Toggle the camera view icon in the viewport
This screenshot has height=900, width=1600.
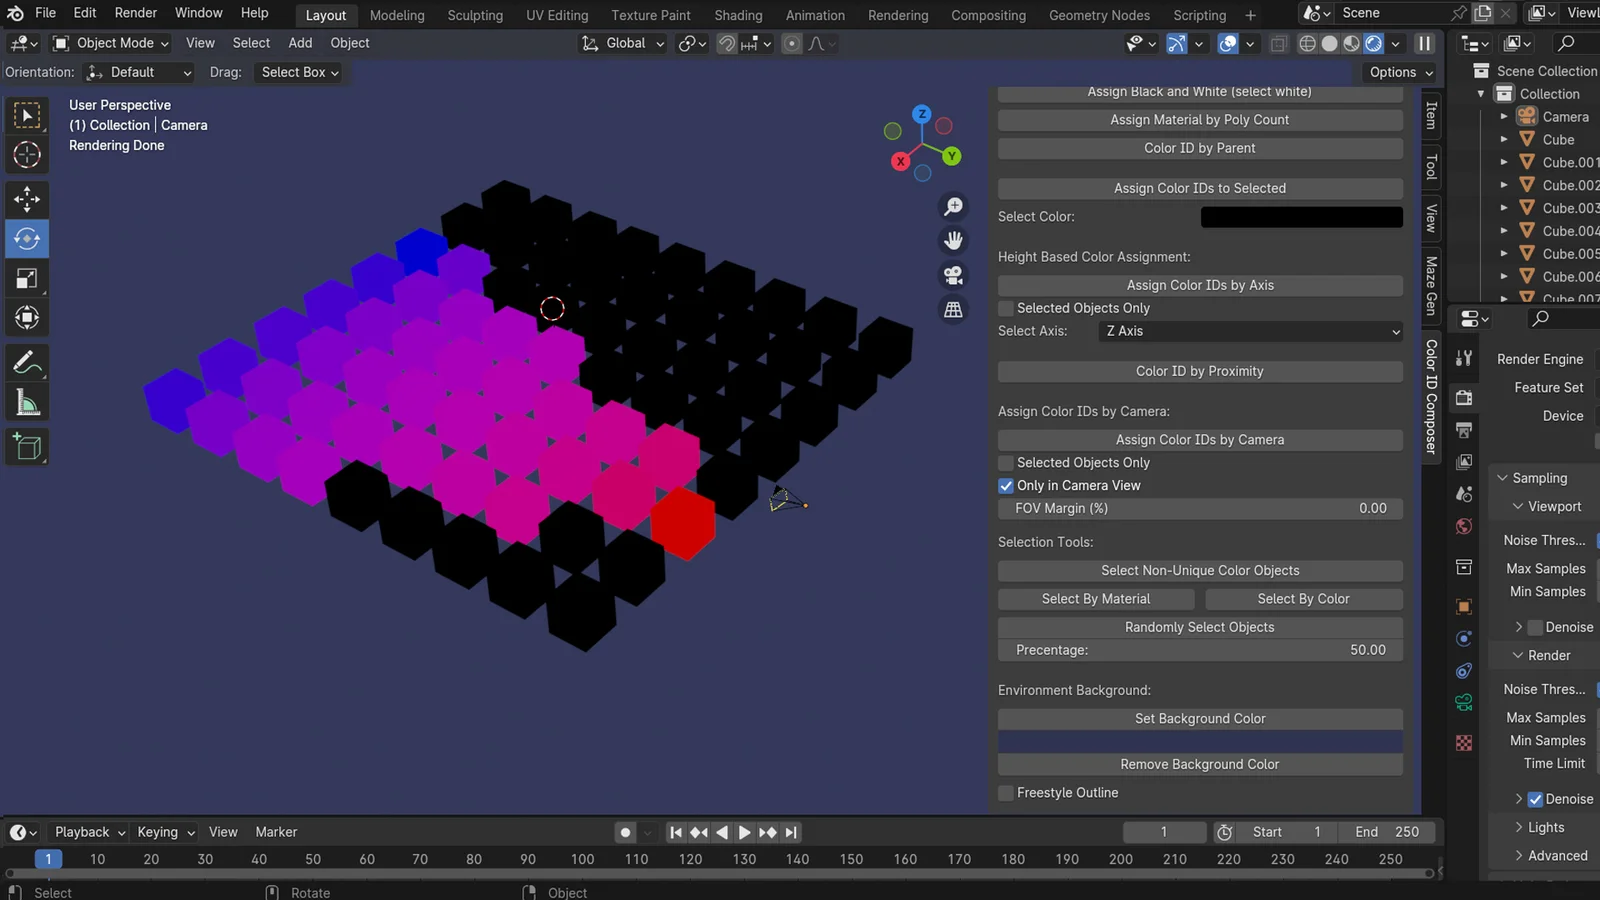click(953, 275)
